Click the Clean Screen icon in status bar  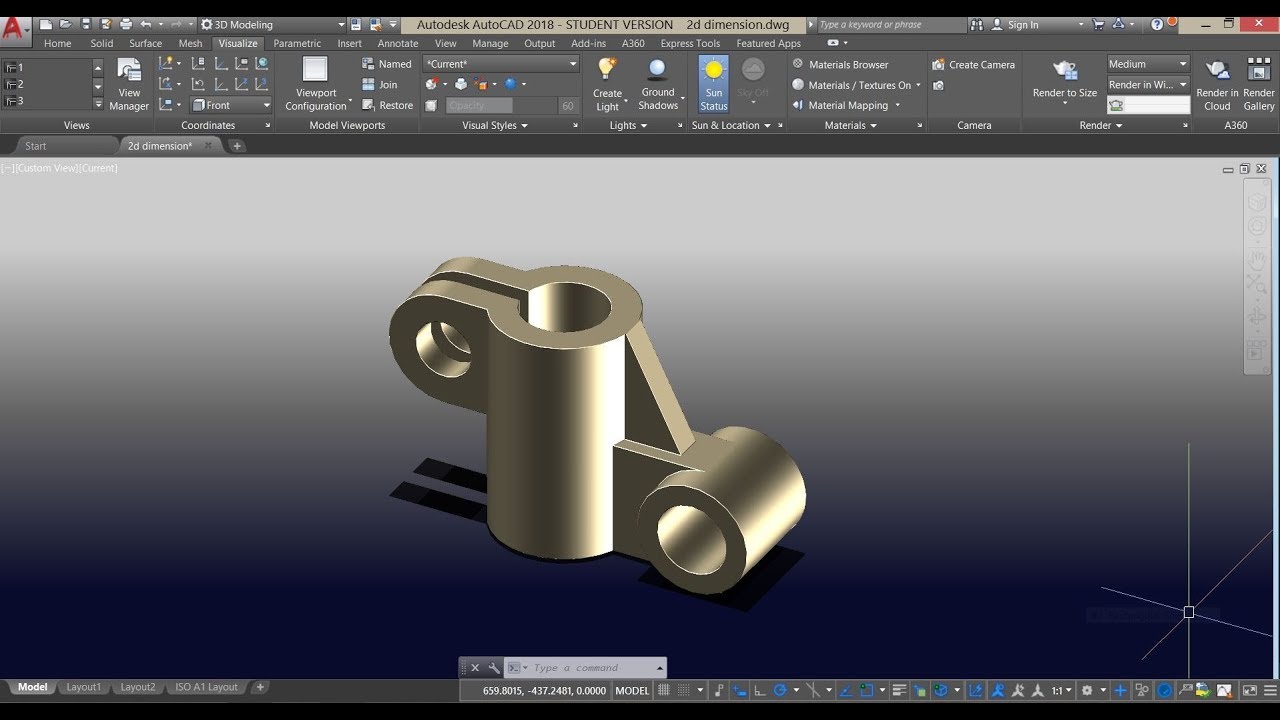(1249, 690)
